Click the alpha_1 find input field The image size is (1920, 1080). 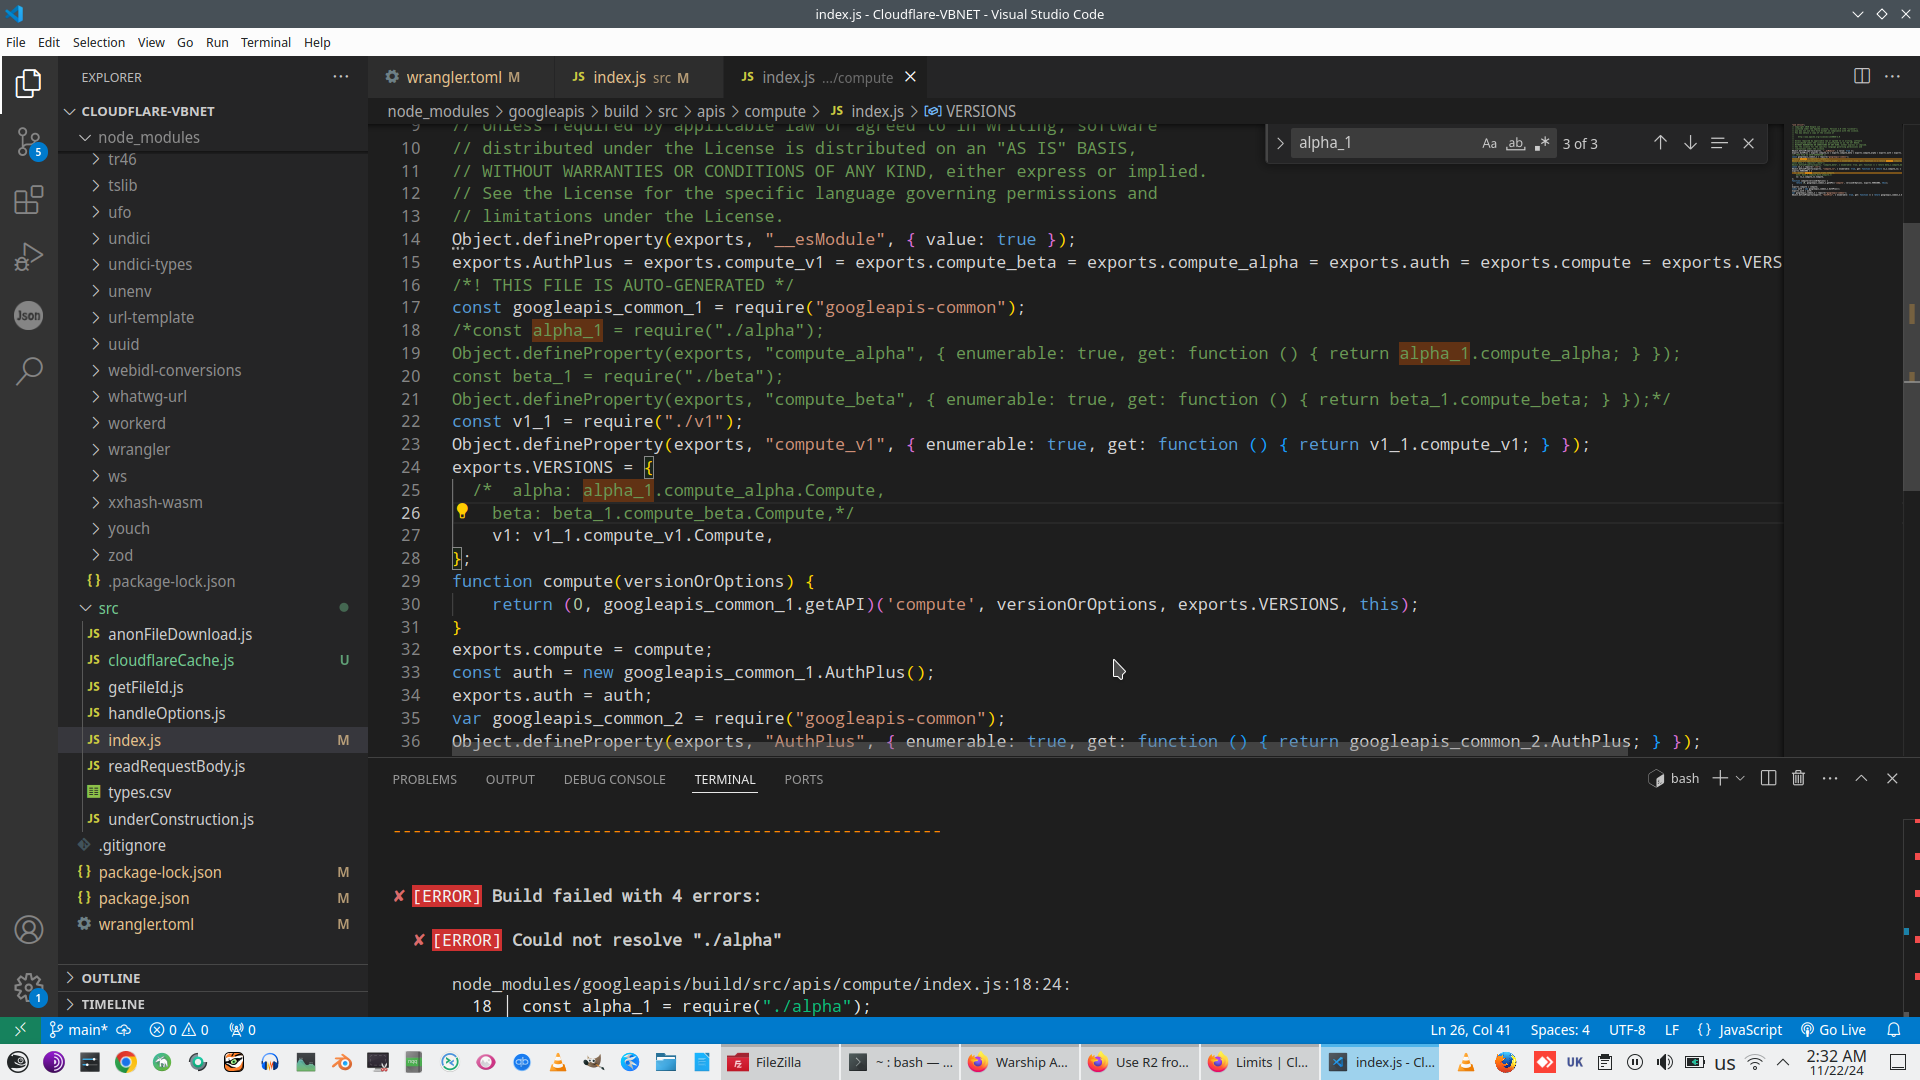coord(1380,143)
